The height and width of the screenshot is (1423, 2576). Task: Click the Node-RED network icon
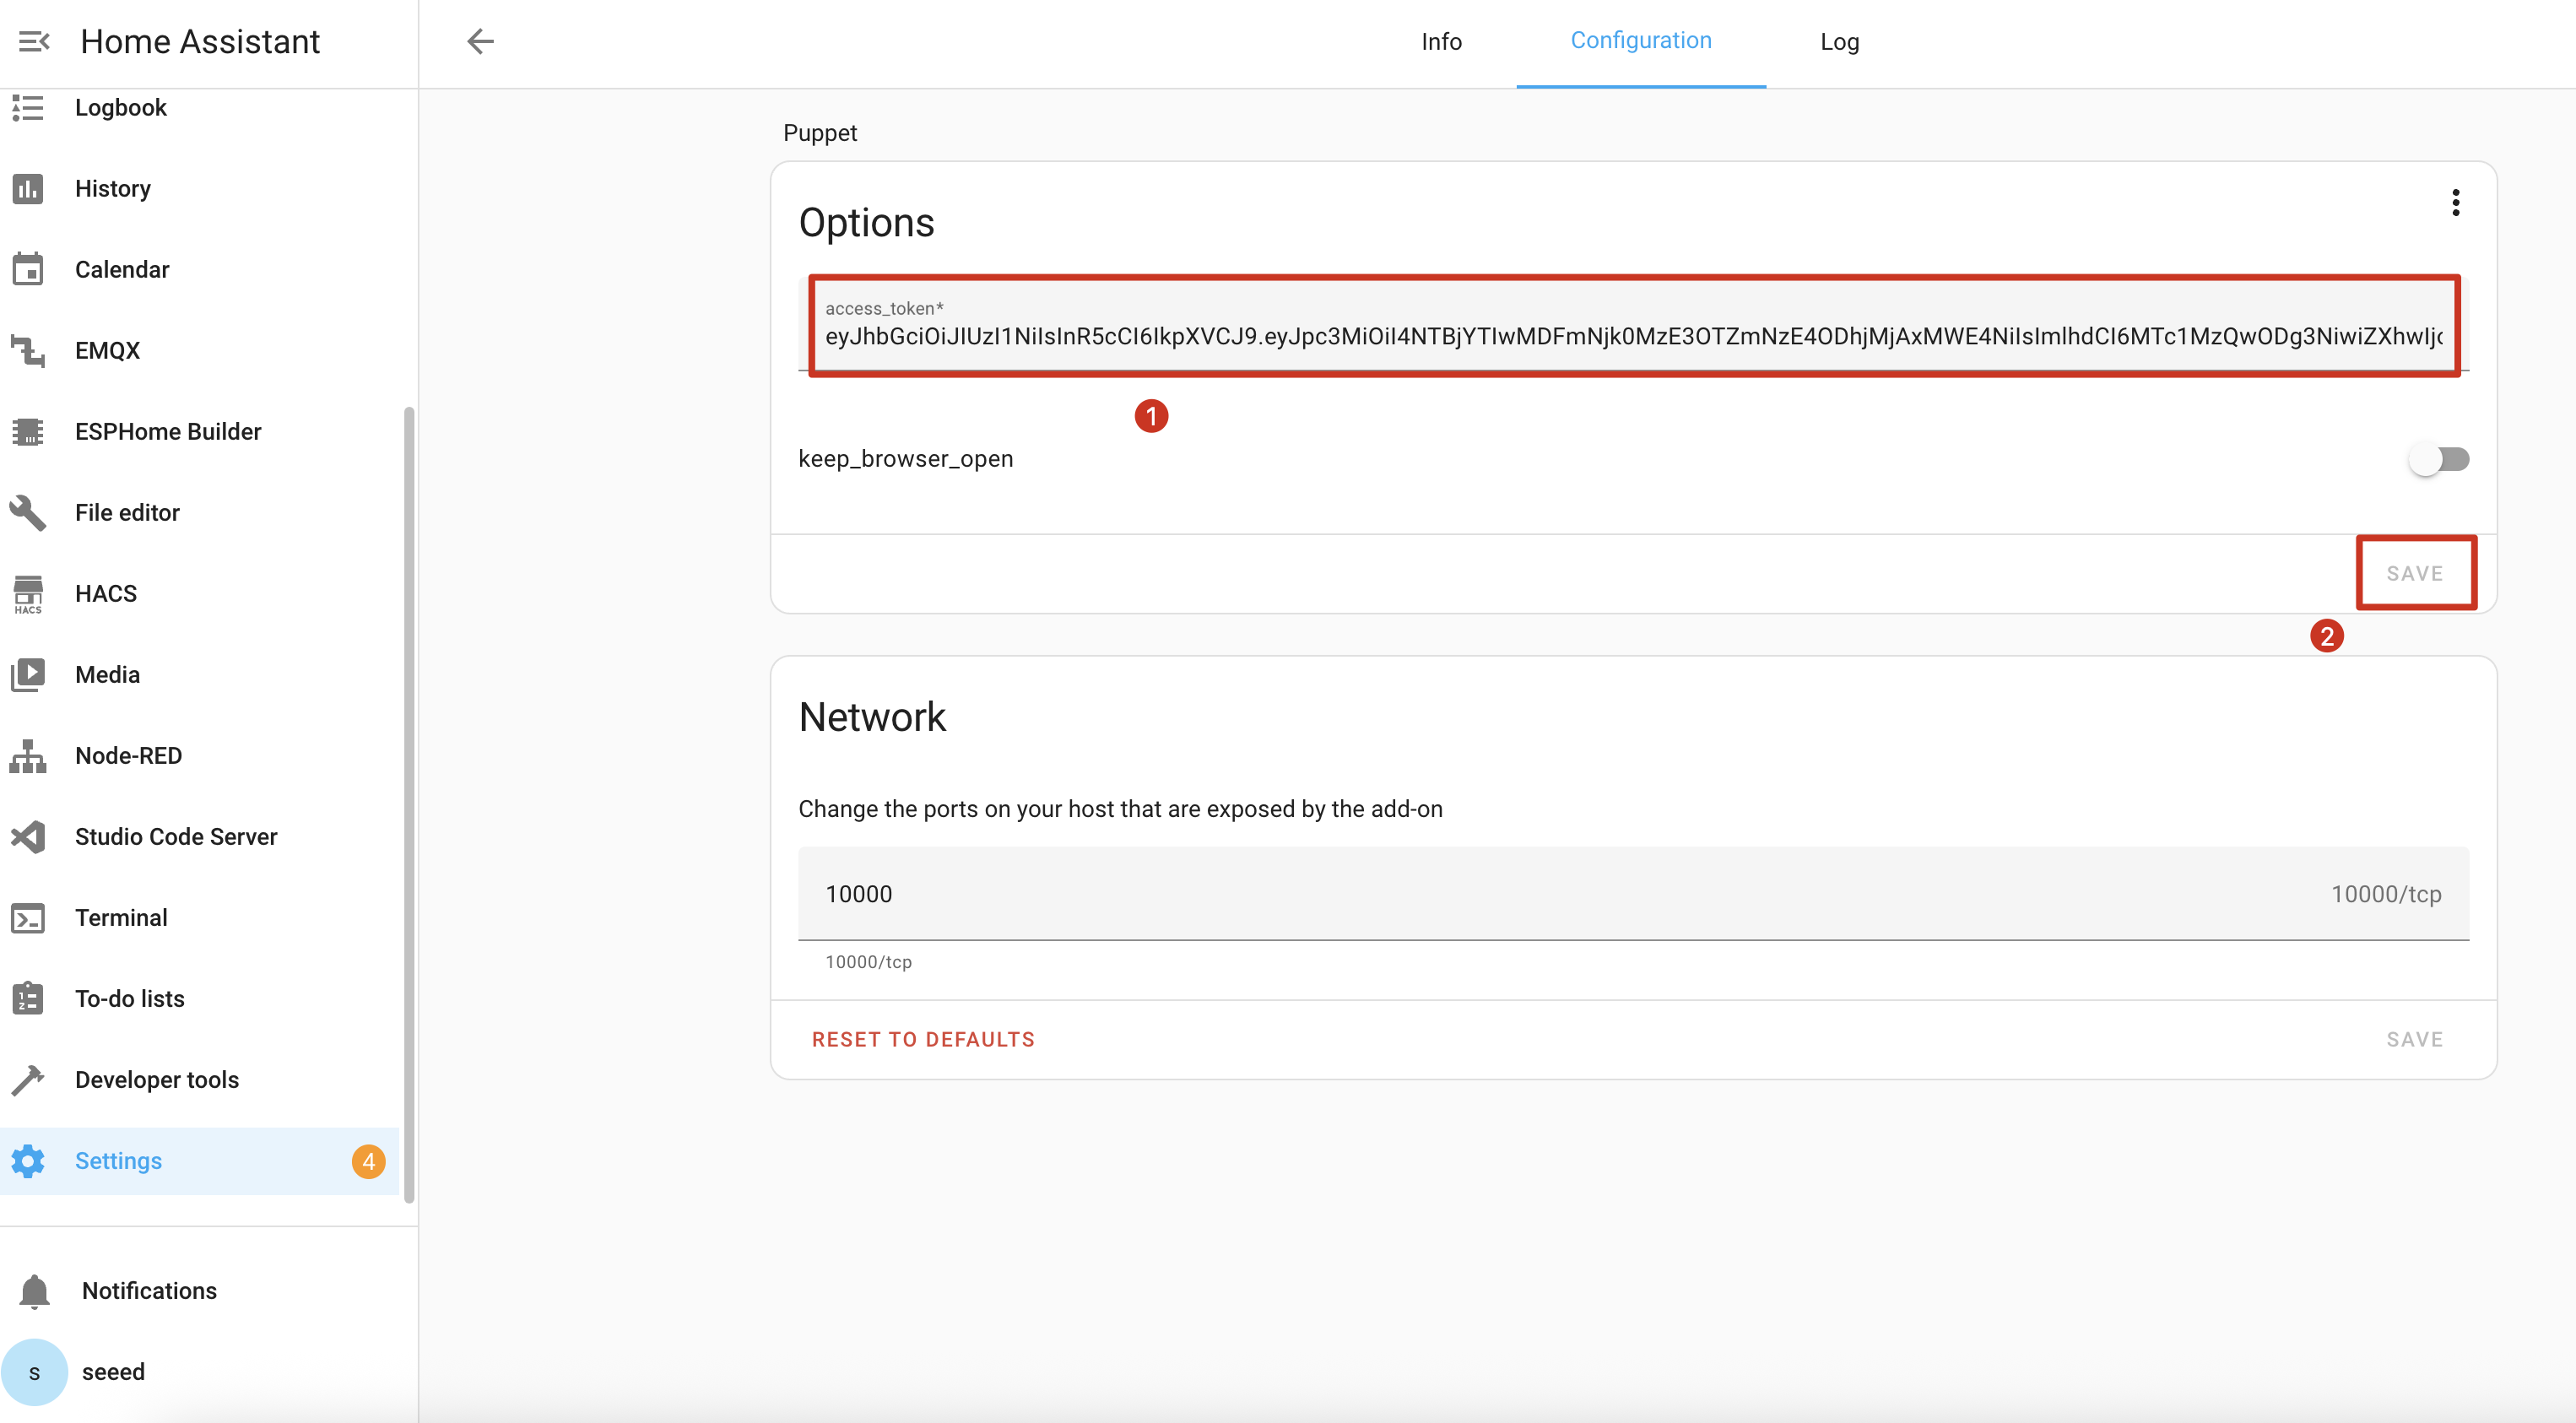(x=28, y=755)
